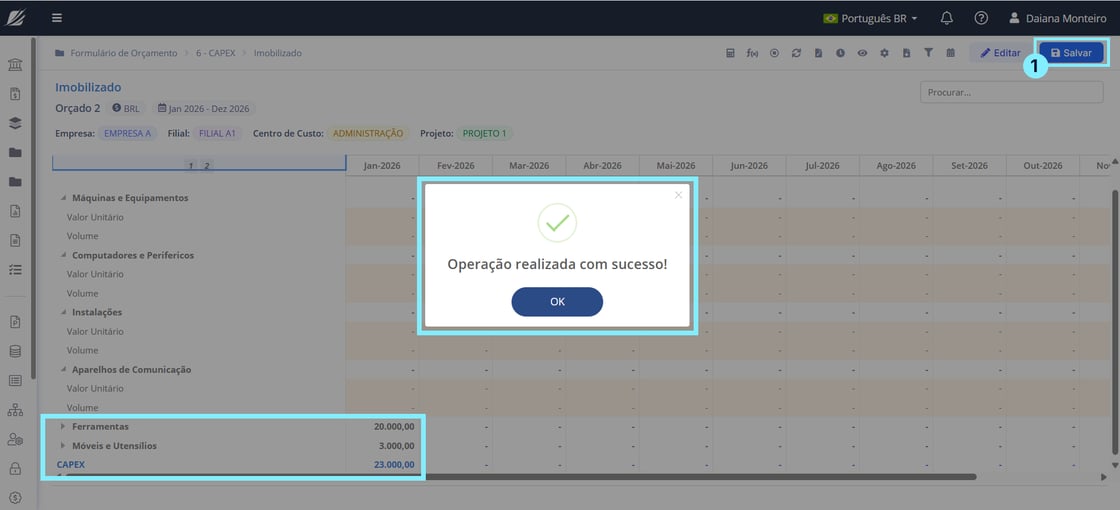Click the calendar icon in toolbar
This screenshot has height=510, width=1120.
(950, 53)
